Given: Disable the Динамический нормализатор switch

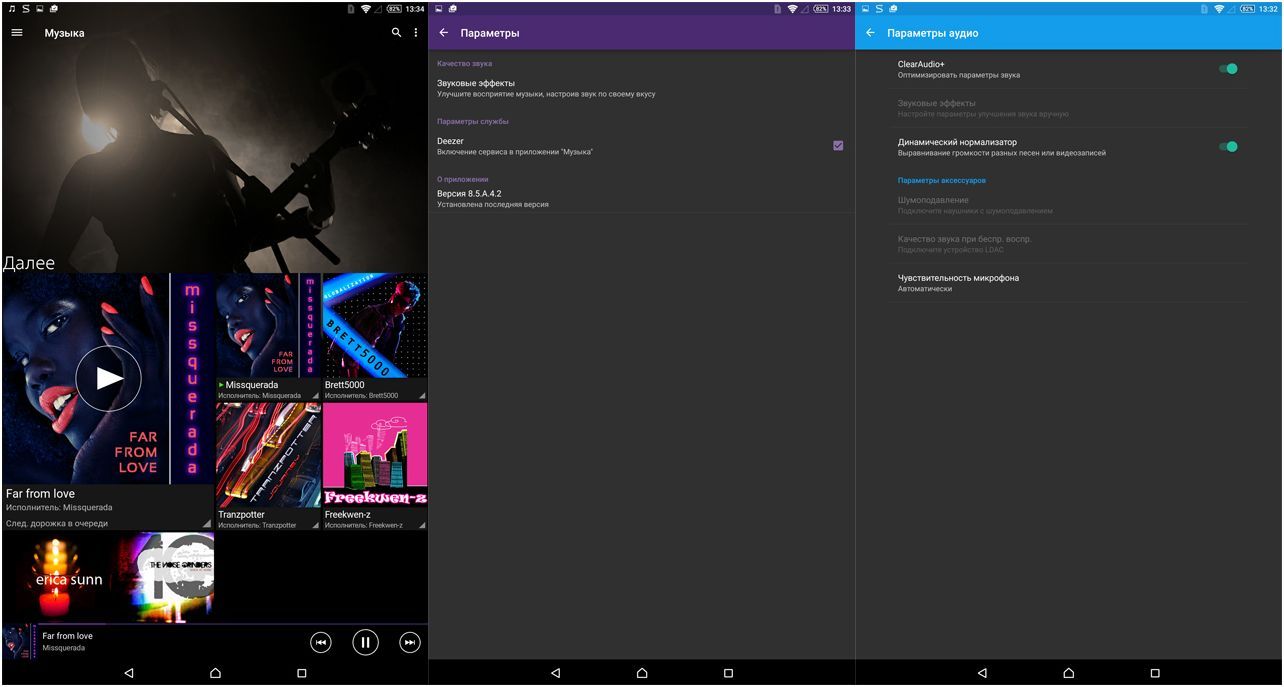Looking at the screenshot, I should pos(1228,147).
